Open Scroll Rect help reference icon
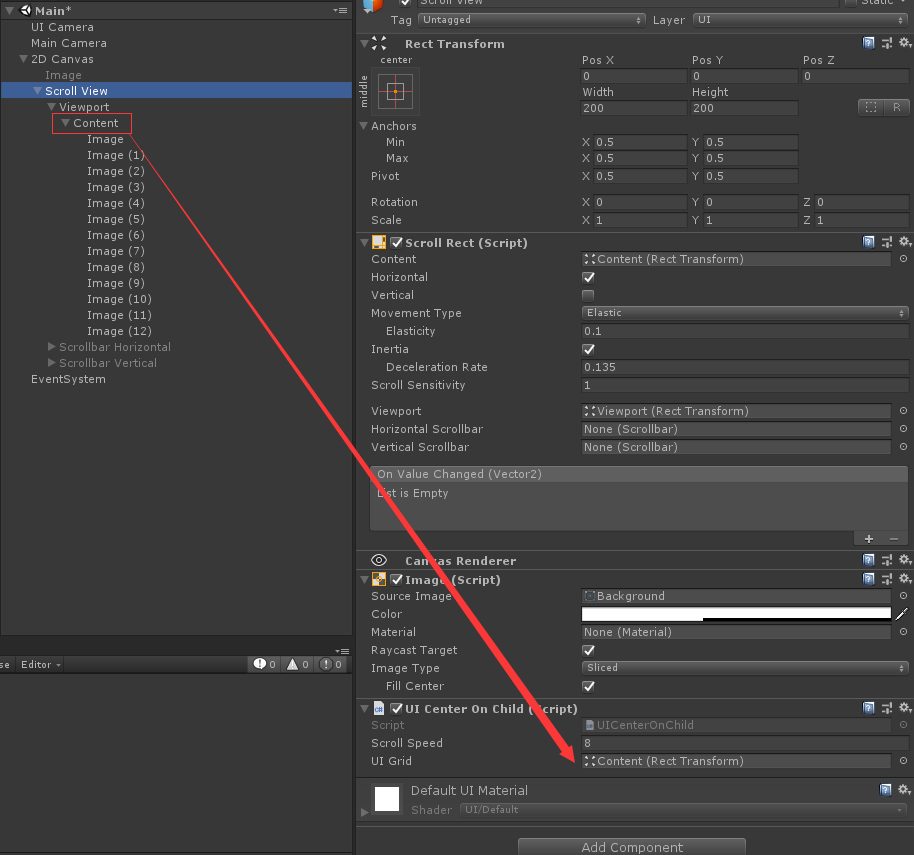 (869, 242)
